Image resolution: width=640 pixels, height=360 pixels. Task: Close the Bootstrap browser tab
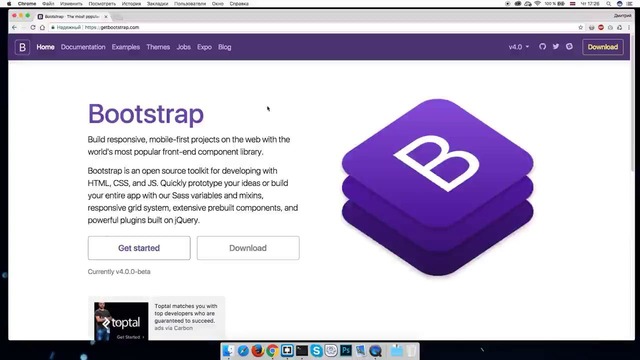coord(106,17)
